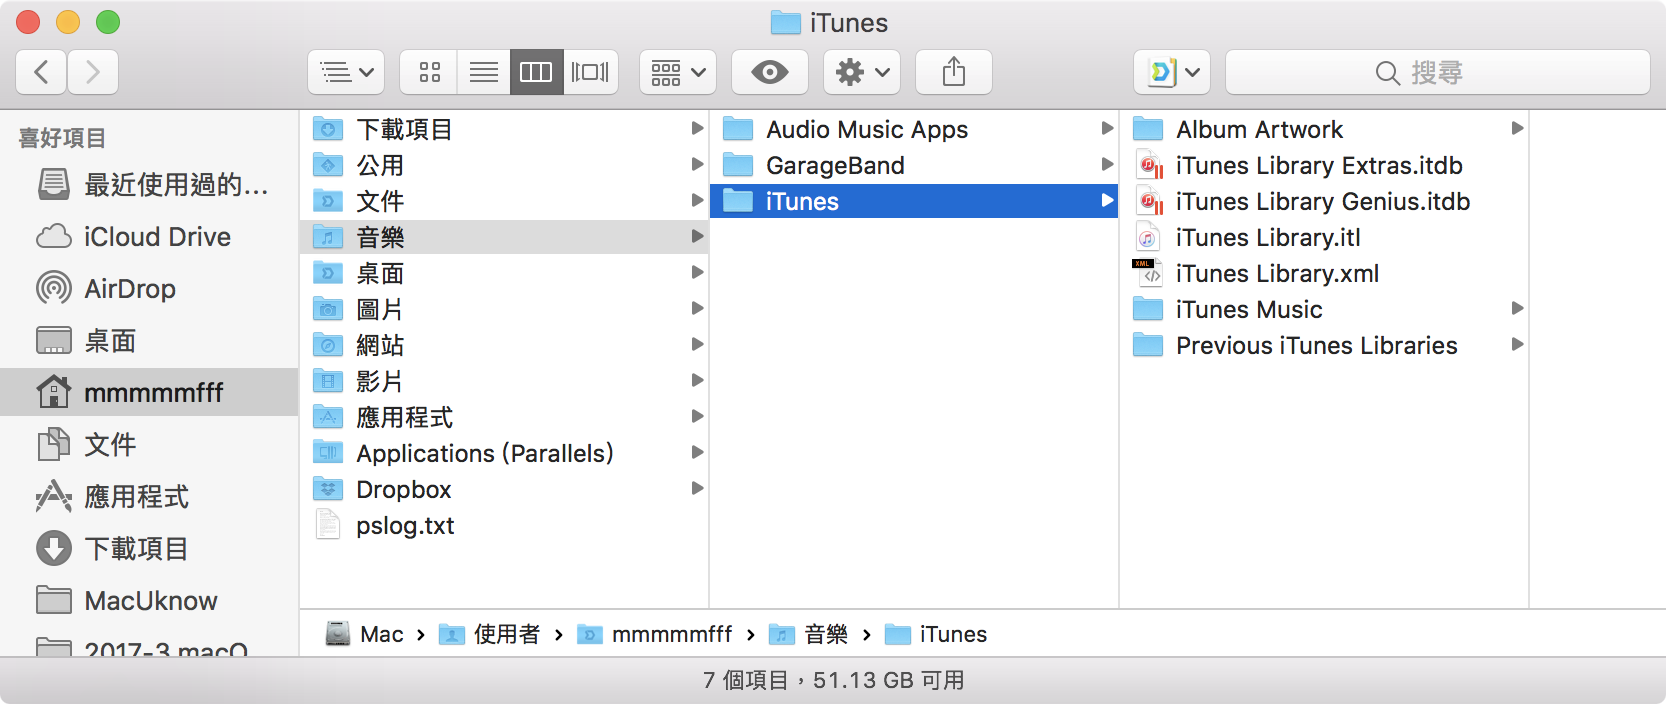The width and height of the screenshot is (1666, 704).
Task: Expand the Dropbox folder arrow
Action: click(x=697, y=488)
